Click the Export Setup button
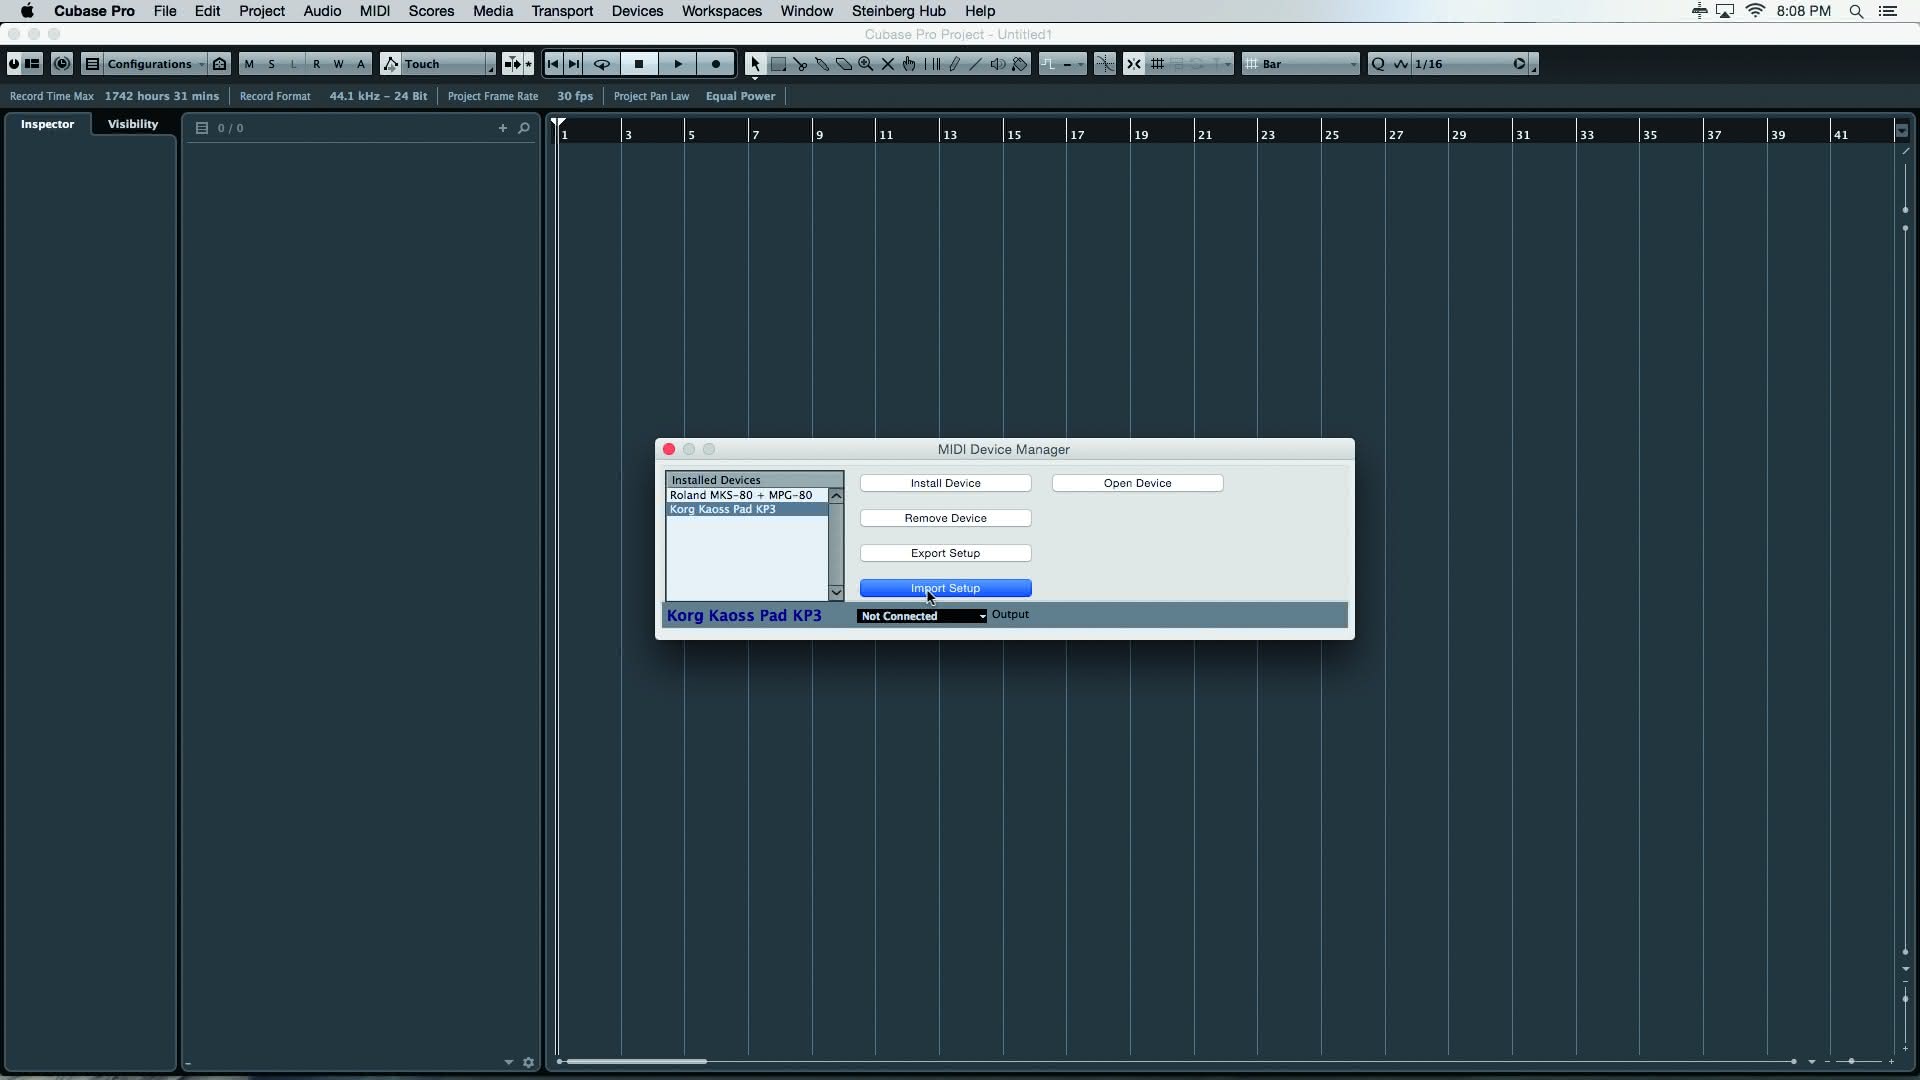 coord(946,553)
